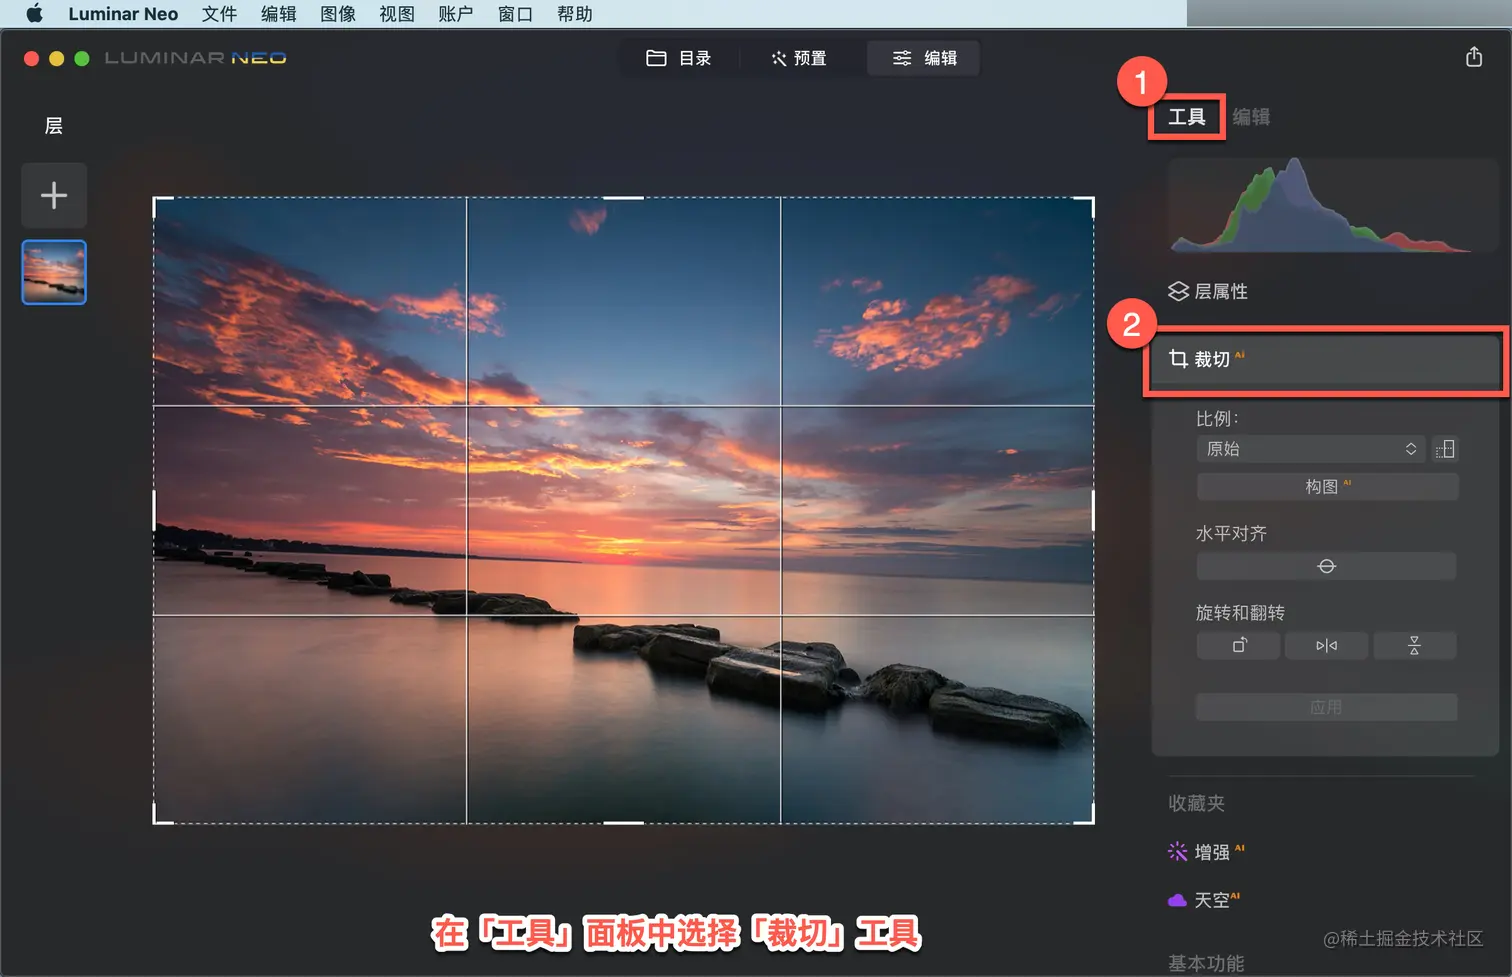The width and height of the screenshot is (1512, 977).
Task: Open the 比例 ratio dropdown showing 原始
Action: (x=1311, y=449)
